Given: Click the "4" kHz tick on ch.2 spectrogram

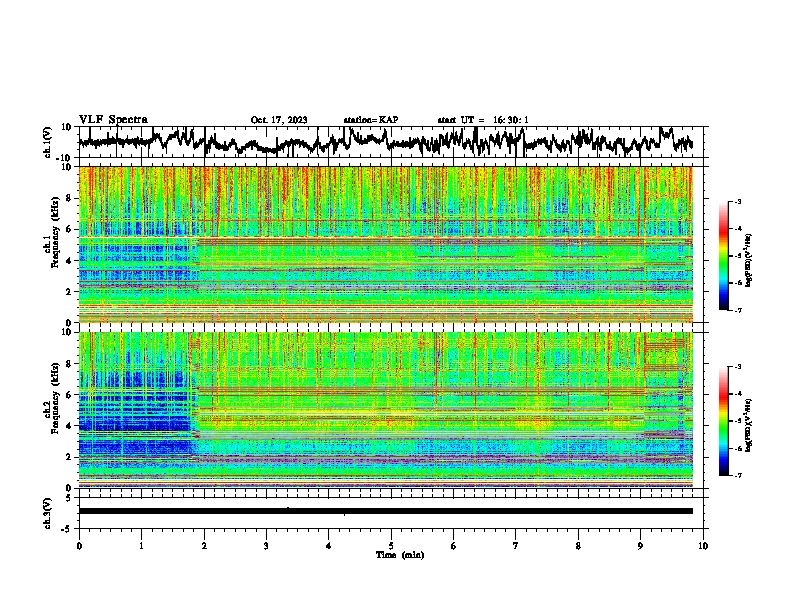Looking at the screenshot, I should pyautogui.click(x=69, y=426).
